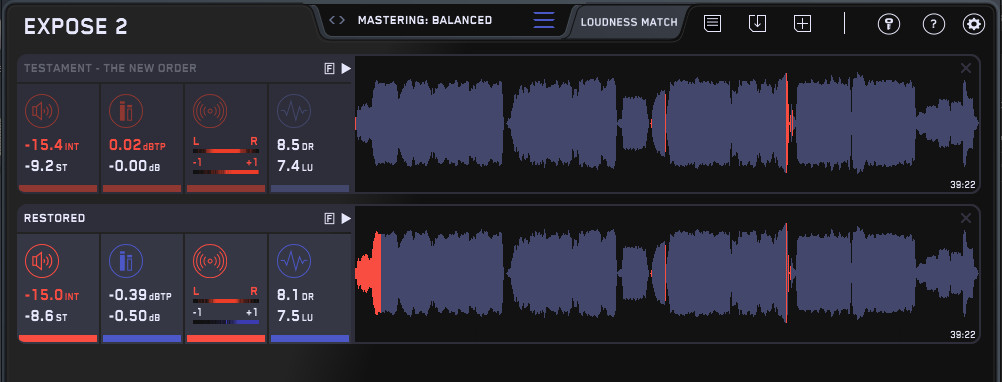This screenshot has width=1002, height=382.
Task: Click the Testament track waveform display
Action: click(x=667, y=124)
